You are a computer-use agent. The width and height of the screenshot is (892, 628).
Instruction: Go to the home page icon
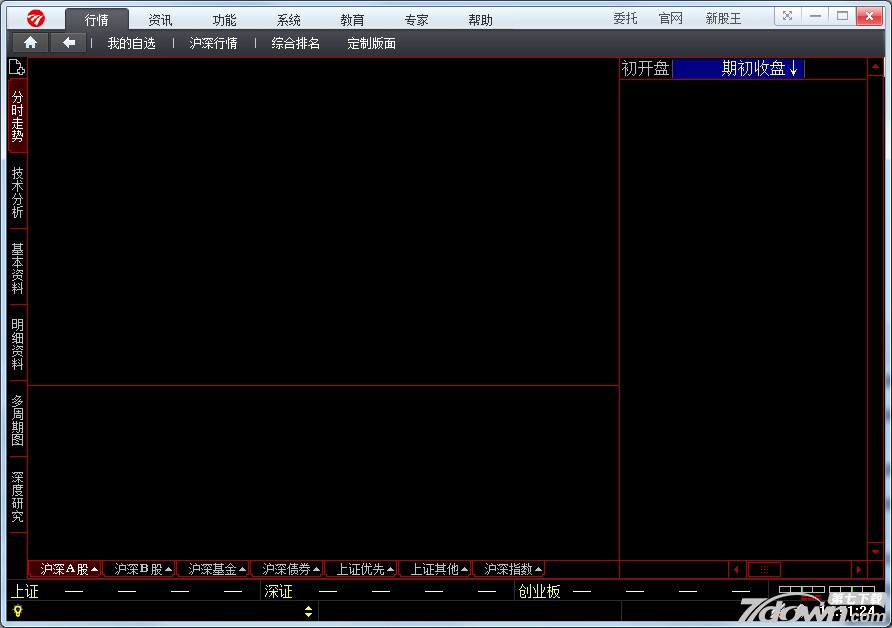point(30,43)
